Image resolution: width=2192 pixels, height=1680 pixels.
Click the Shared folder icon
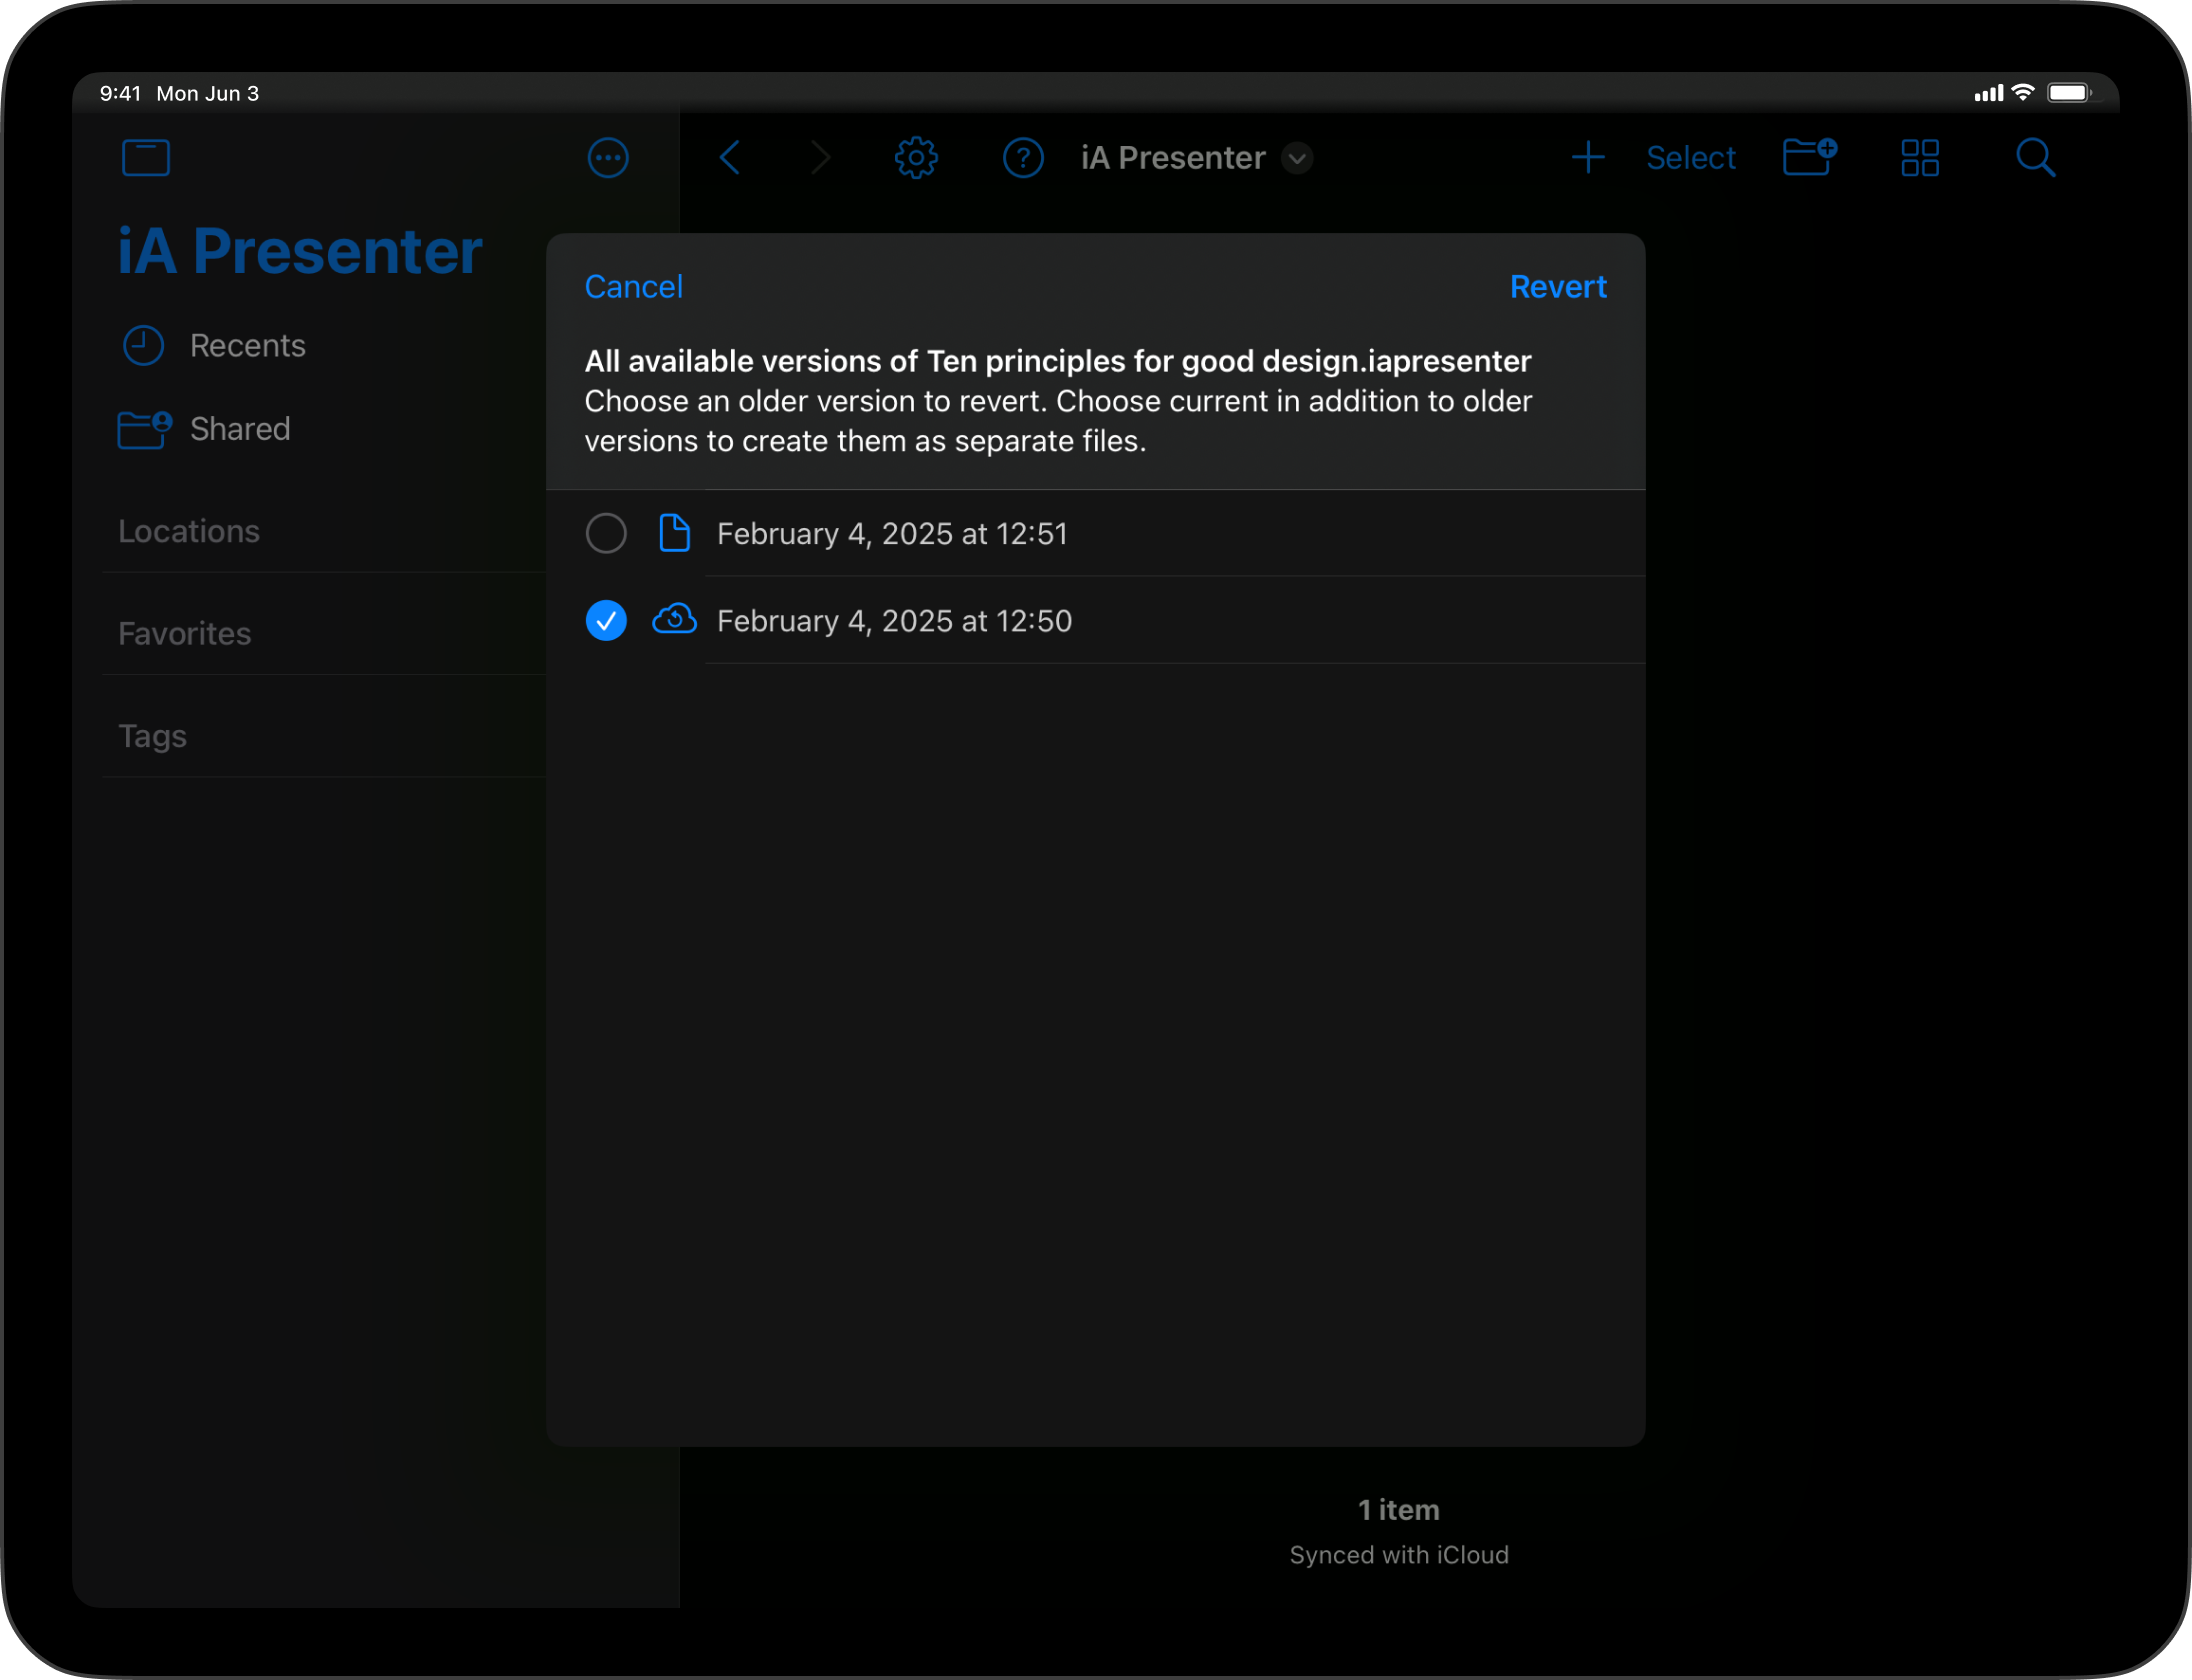pyautogui.click(x=145, y=430)
